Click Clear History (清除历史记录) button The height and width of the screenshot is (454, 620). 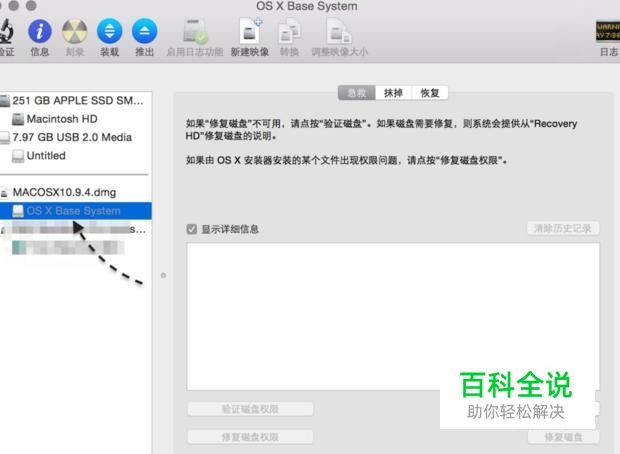[563, 228]
